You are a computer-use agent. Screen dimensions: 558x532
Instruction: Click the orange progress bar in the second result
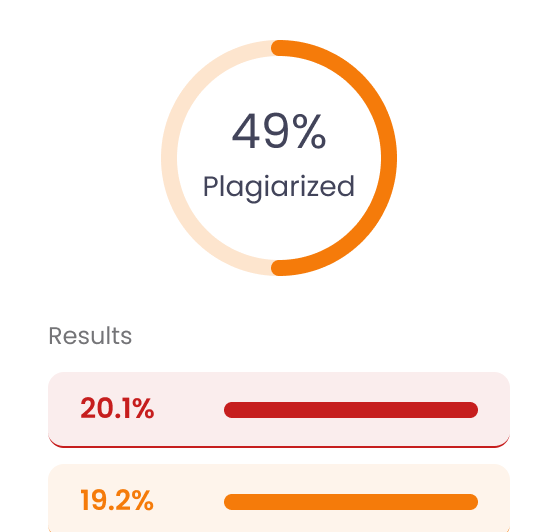coord(351,502)
